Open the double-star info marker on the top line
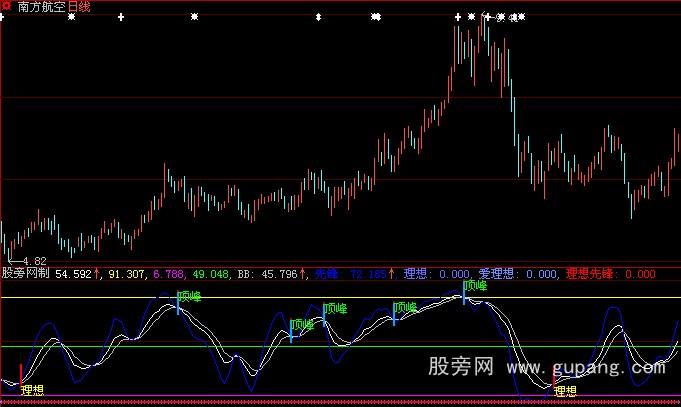 coord(376,17)
